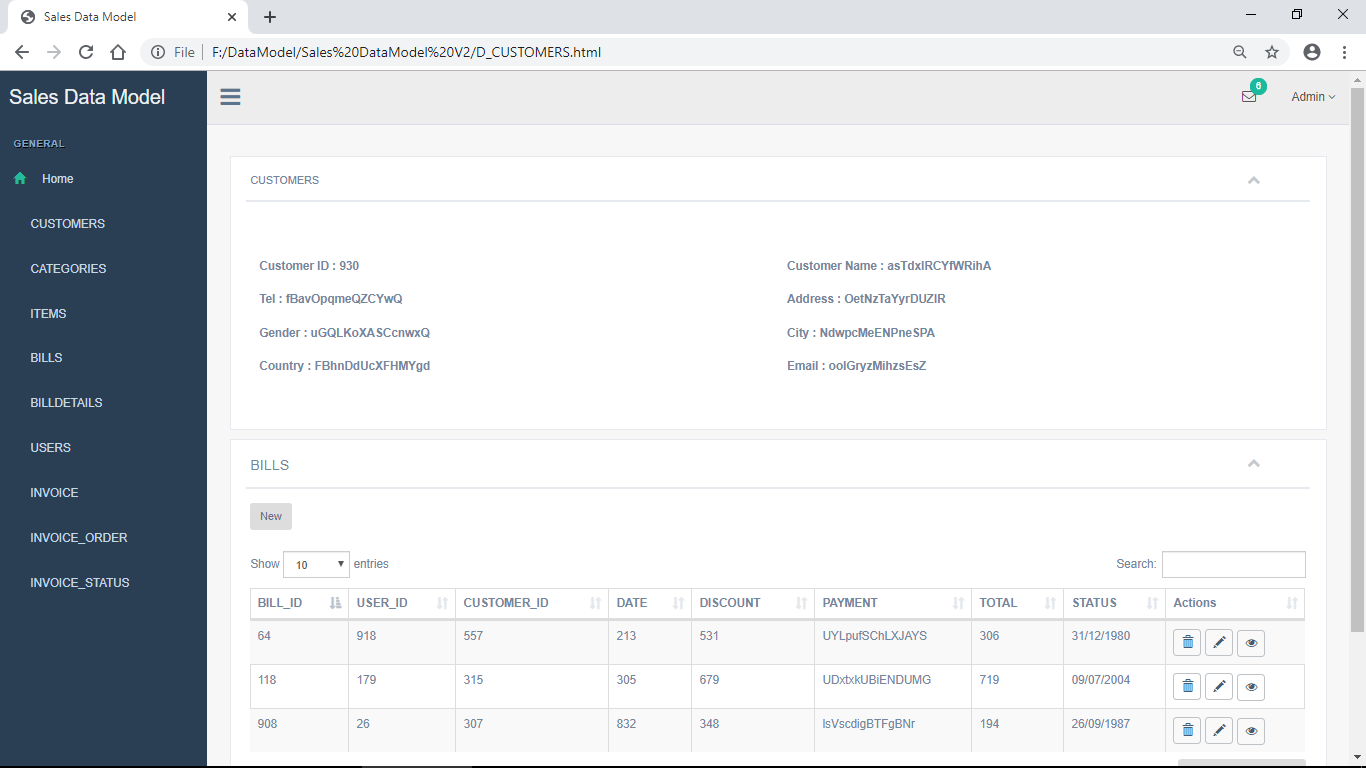The height and width of the screenshot is (768, 1366).
Task: Delete the bill with BILL_ID 64
Action: pyautogui.click(x=1187, y=642)
